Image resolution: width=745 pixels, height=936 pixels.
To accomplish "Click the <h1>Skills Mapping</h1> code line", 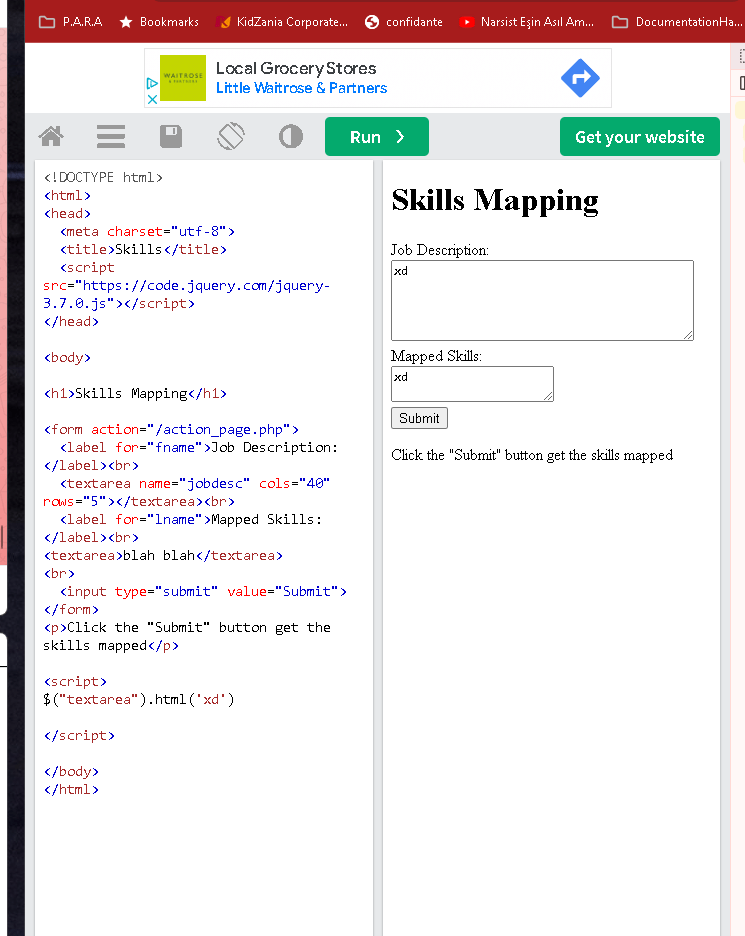I will coord(136,393).
